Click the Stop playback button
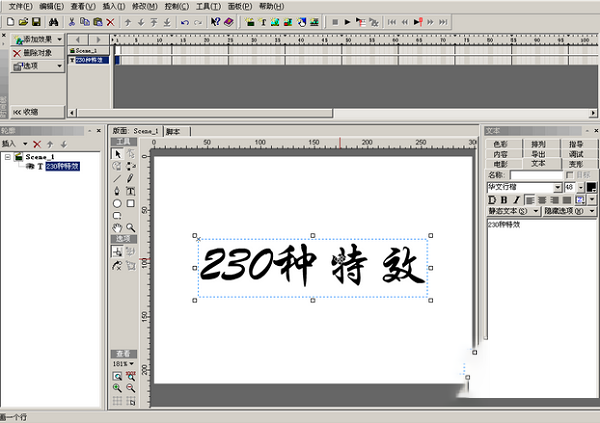 pos(335,22)
